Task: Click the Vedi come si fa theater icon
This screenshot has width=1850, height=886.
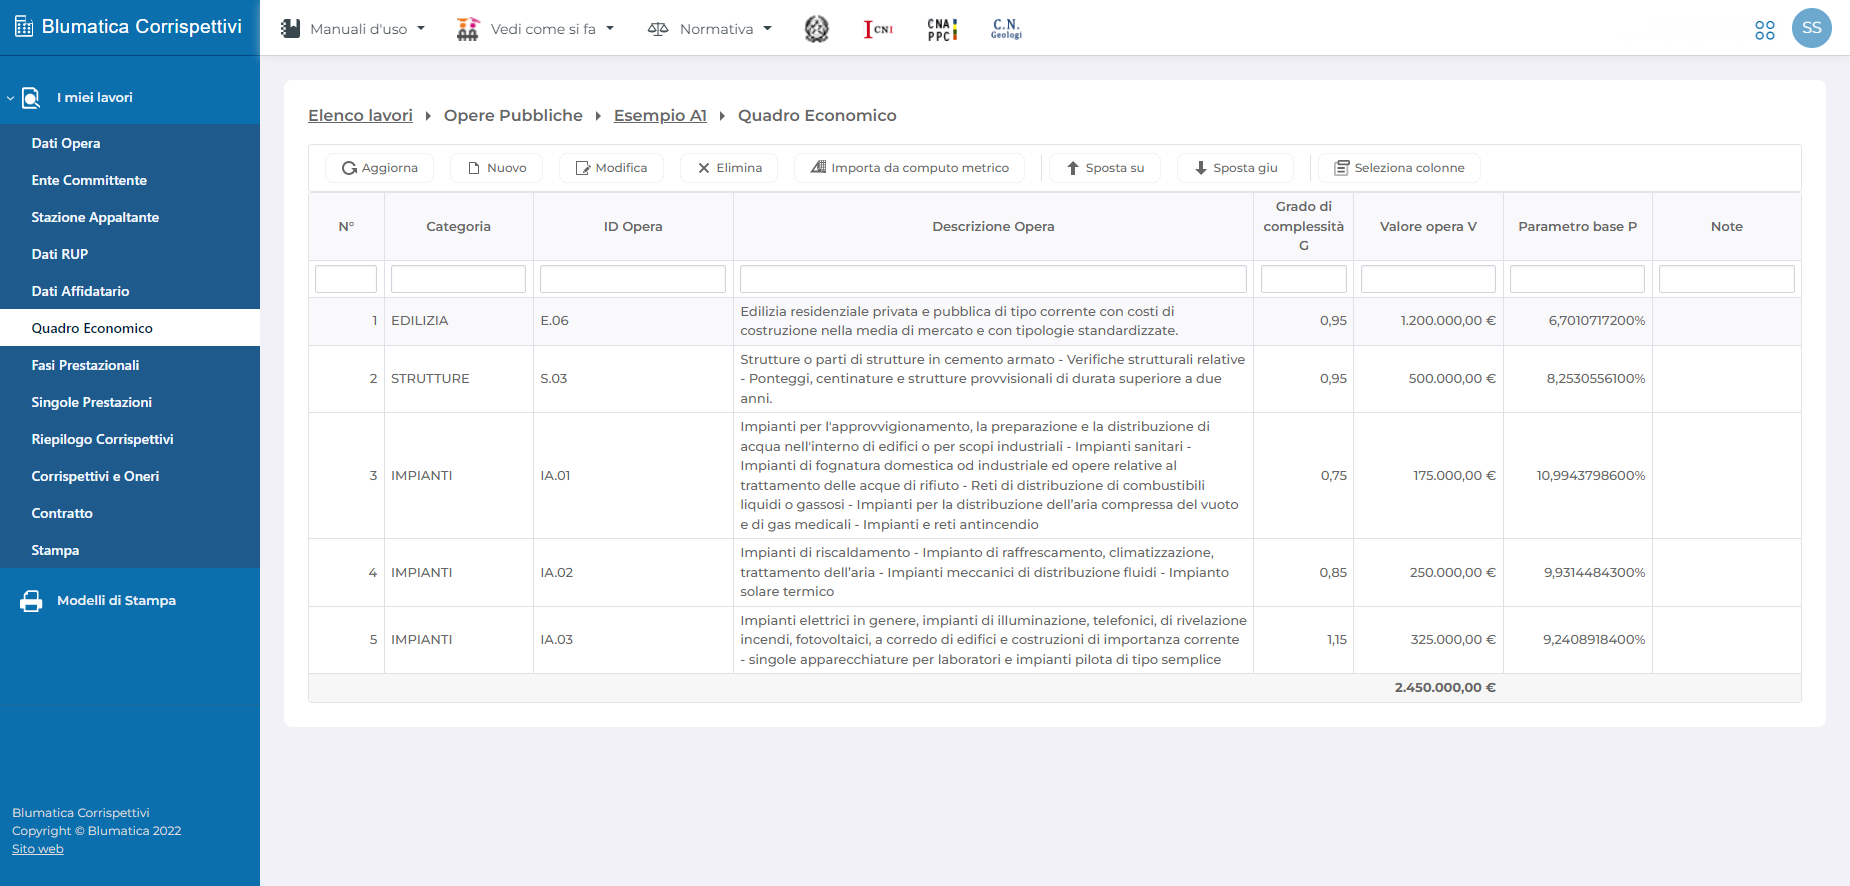Action: [x=468, y=29]
